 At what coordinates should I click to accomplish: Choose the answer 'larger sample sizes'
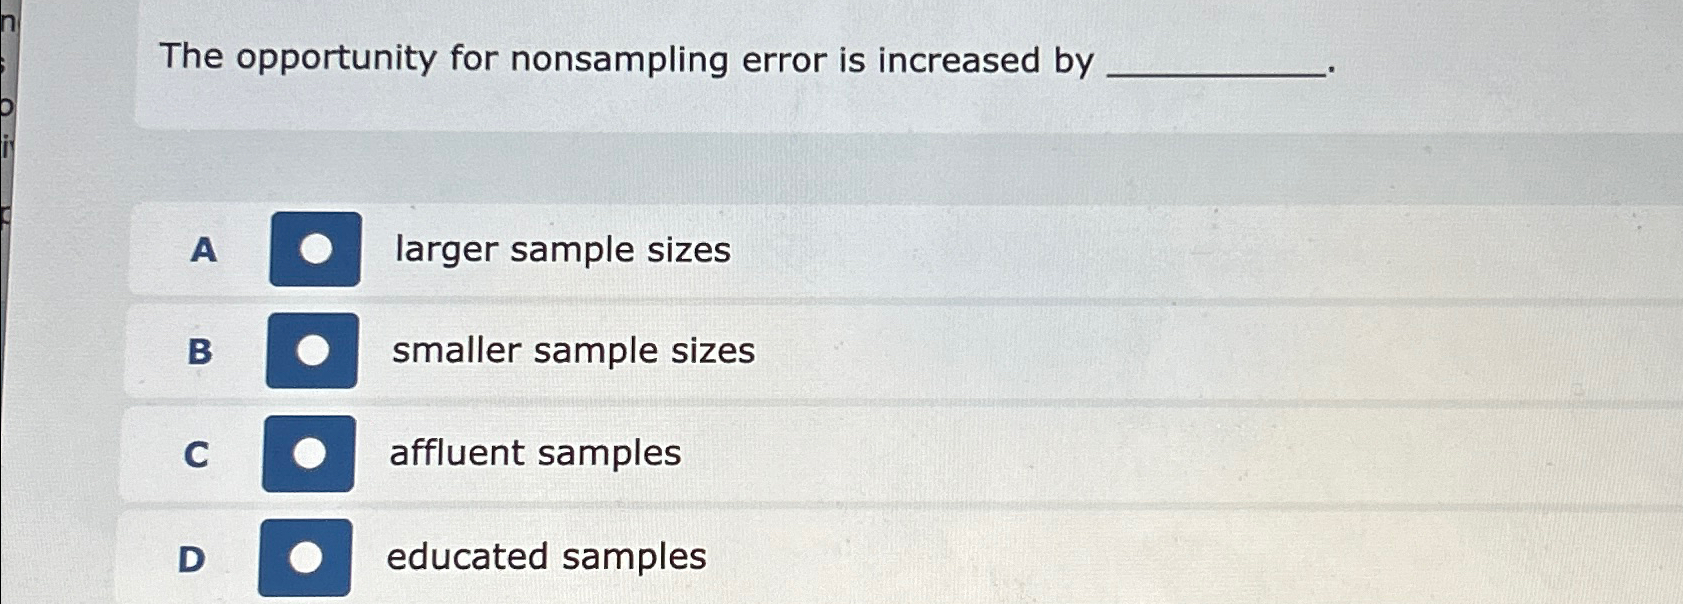(563, 250)
